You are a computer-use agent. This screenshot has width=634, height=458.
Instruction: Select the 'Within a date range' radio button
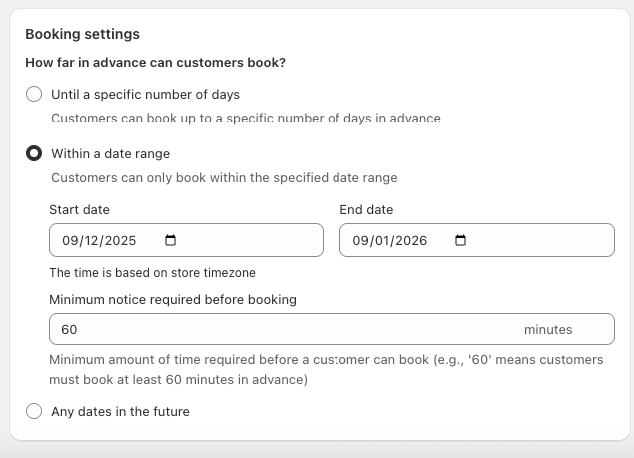[x=34, y=154]
